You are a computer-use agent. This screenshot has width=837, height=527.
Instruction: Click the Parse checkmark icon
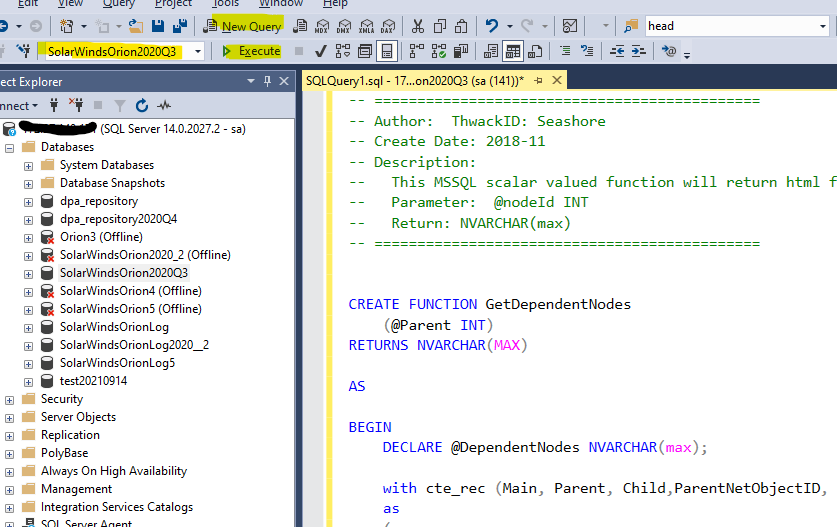point(320,51)
